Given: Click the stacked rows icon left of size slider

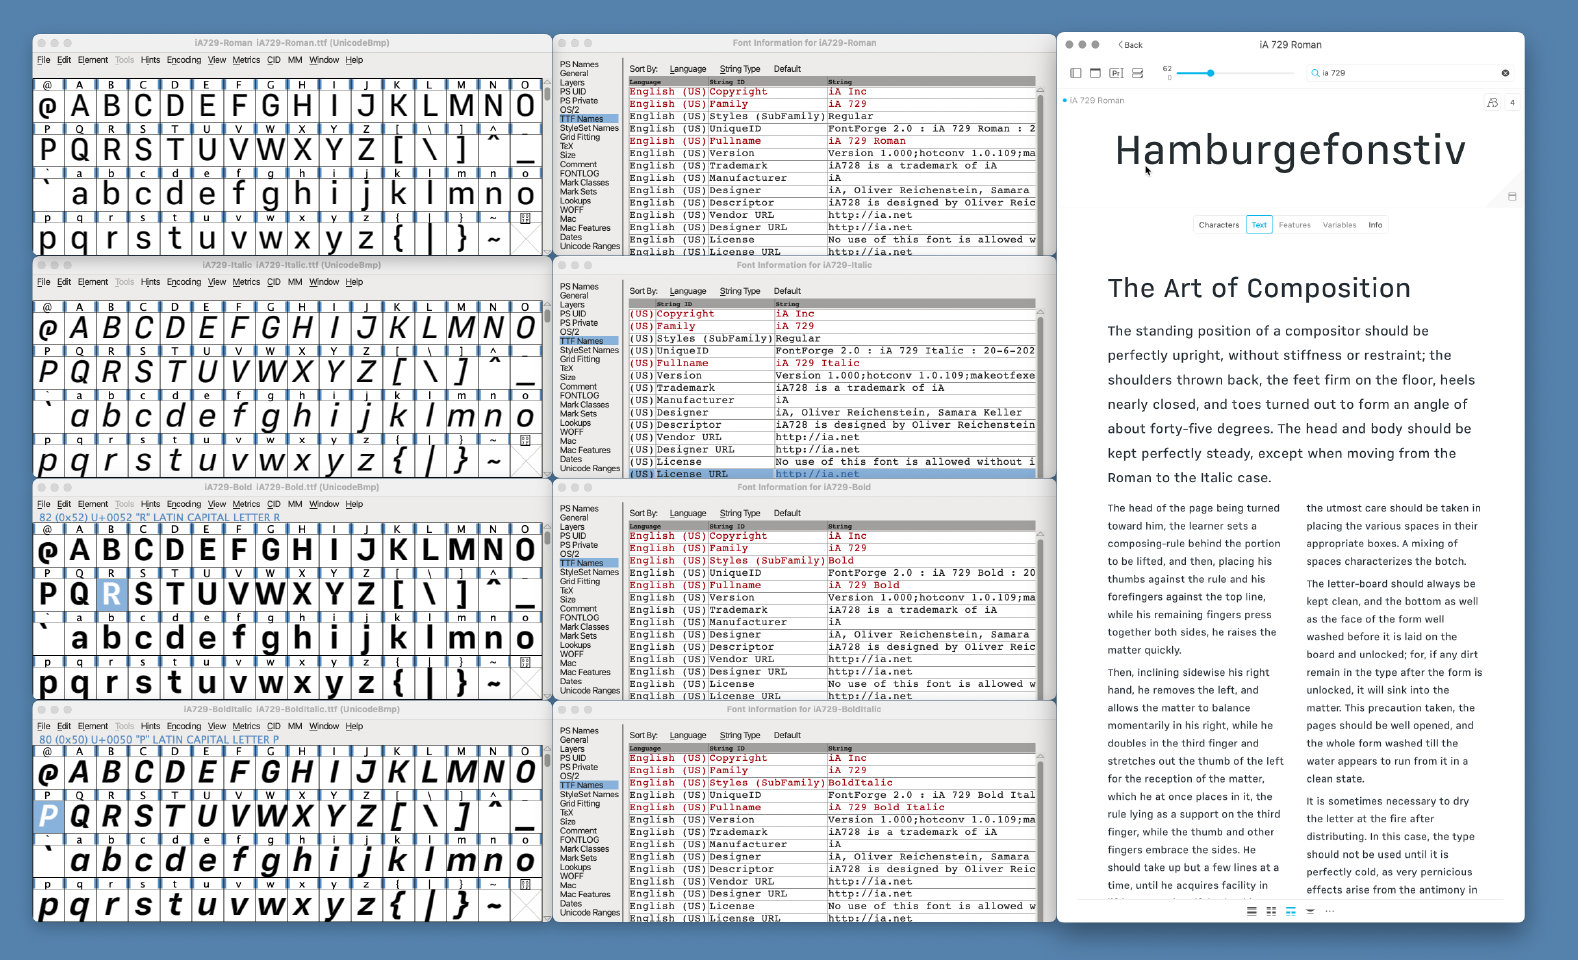Looking at the screenshot, I should (x=1137, y=73).
